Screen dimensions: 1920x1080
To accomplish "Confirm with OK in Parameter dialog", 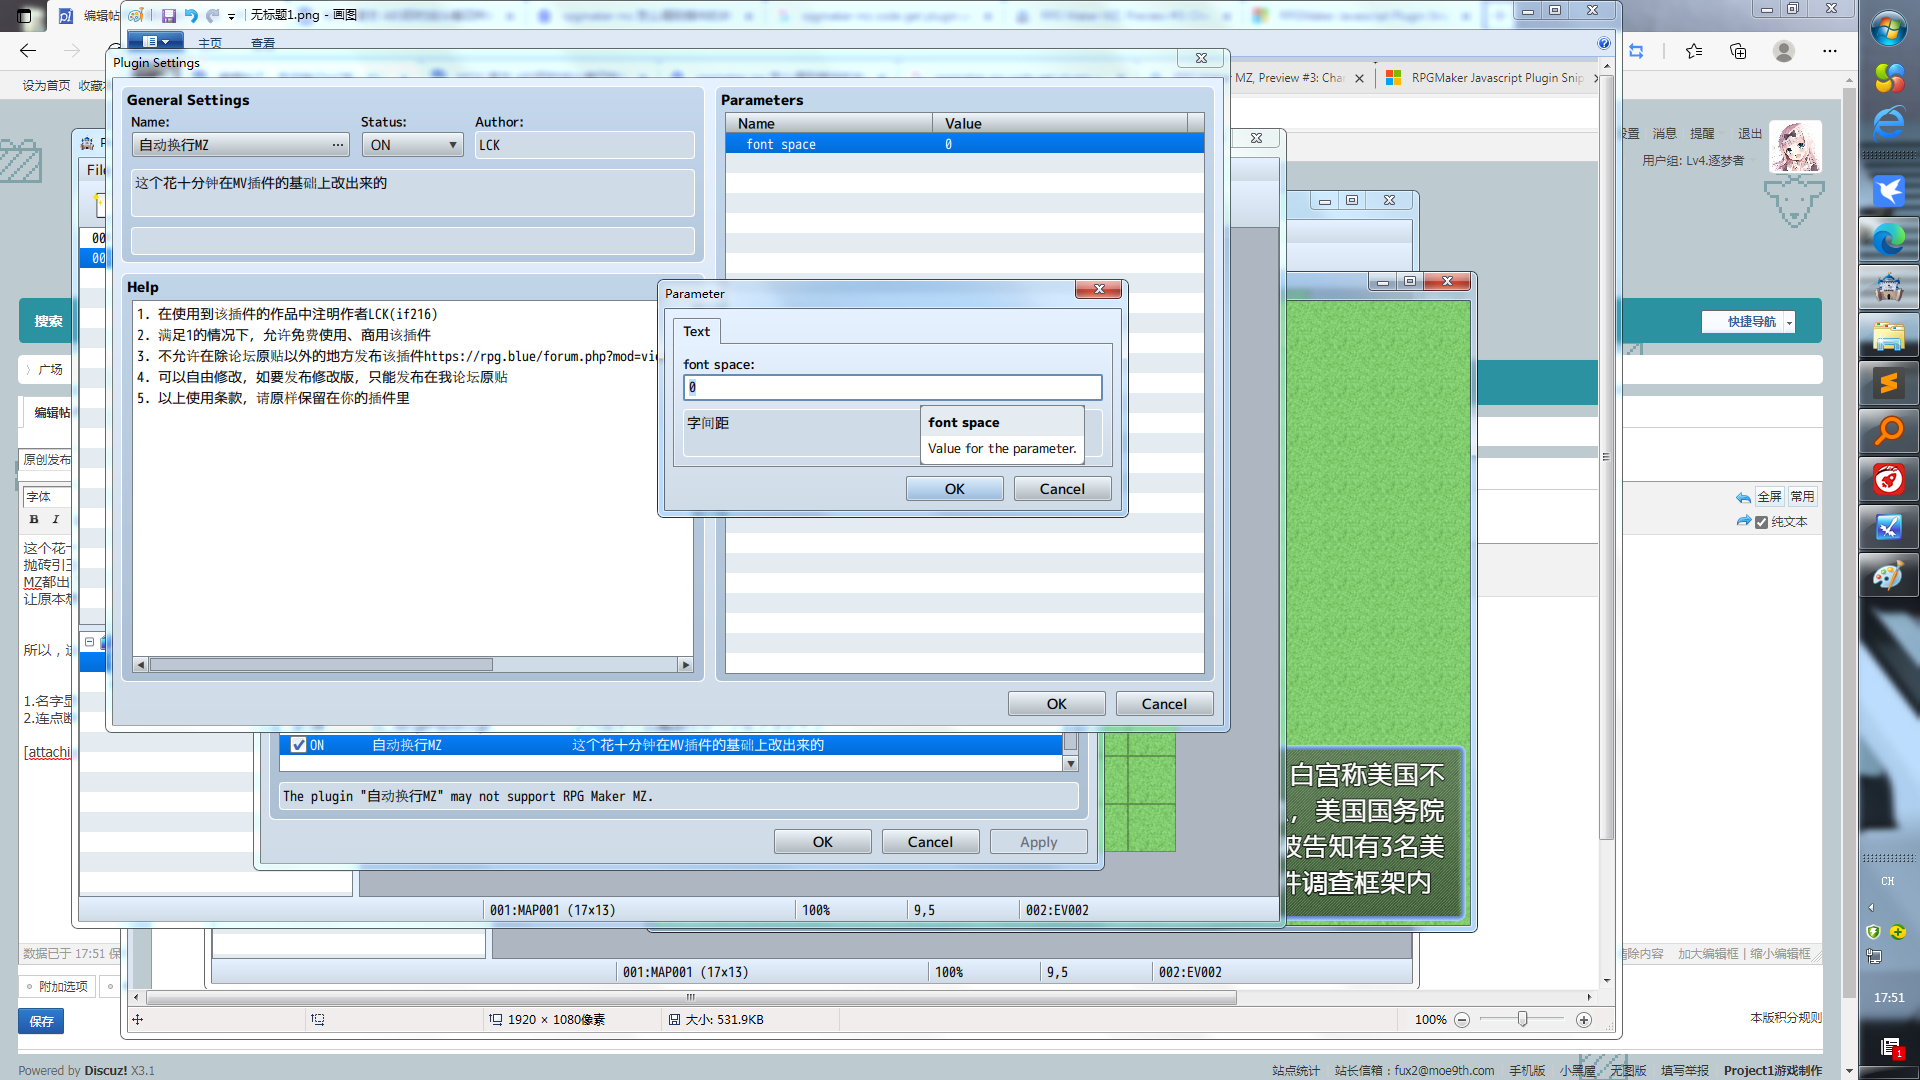I will point(954,489).
